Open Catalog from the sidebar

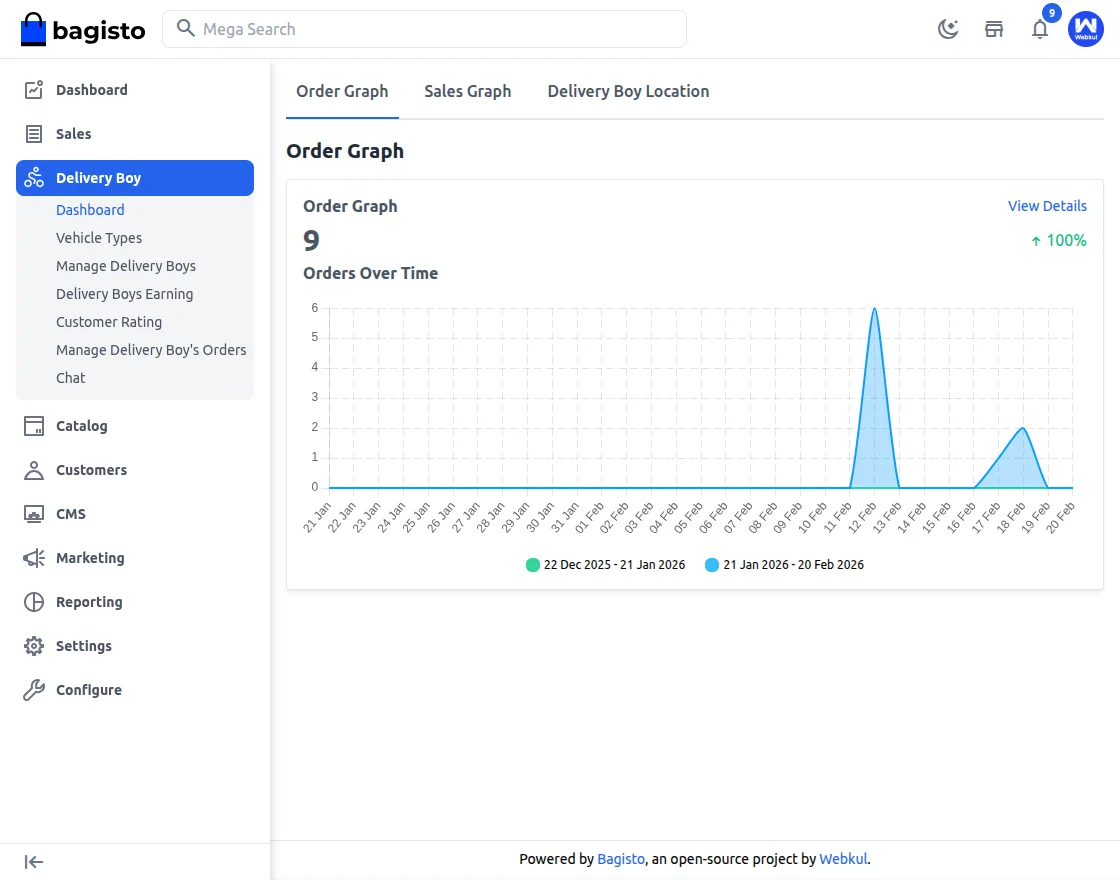[81, 426]
